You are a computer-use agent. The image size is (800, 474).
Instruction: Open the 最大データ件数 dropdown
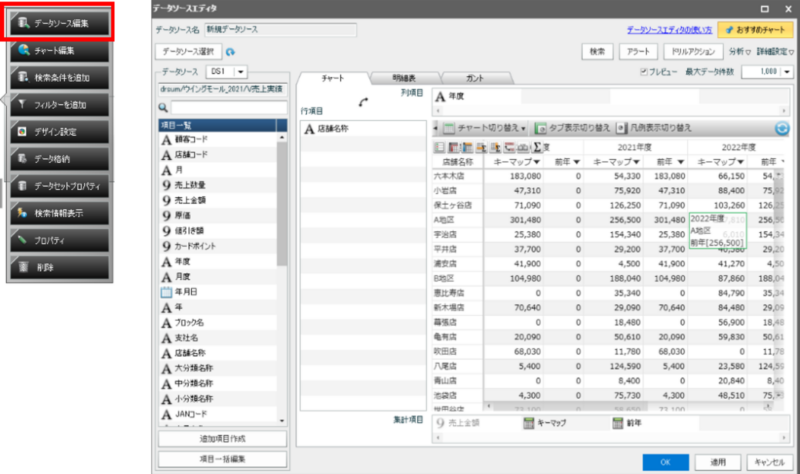pyautogui.click(x=787, y=72)
